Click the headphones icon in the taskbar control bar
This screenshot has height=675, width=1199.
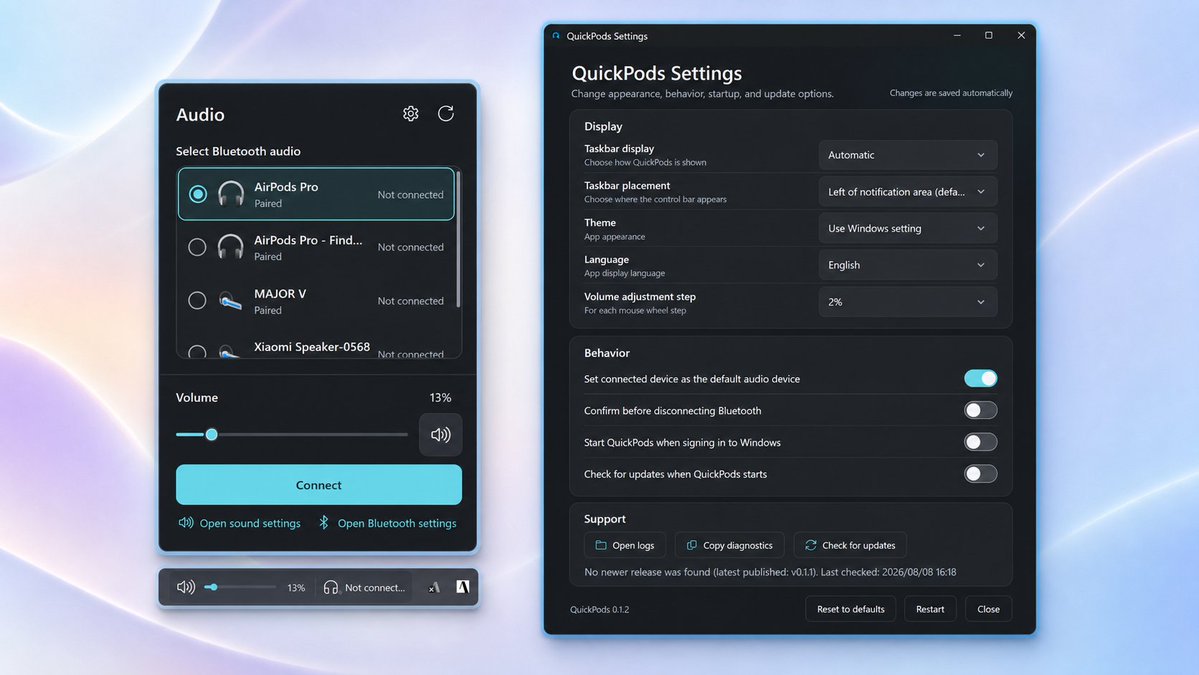pos(330,587)
